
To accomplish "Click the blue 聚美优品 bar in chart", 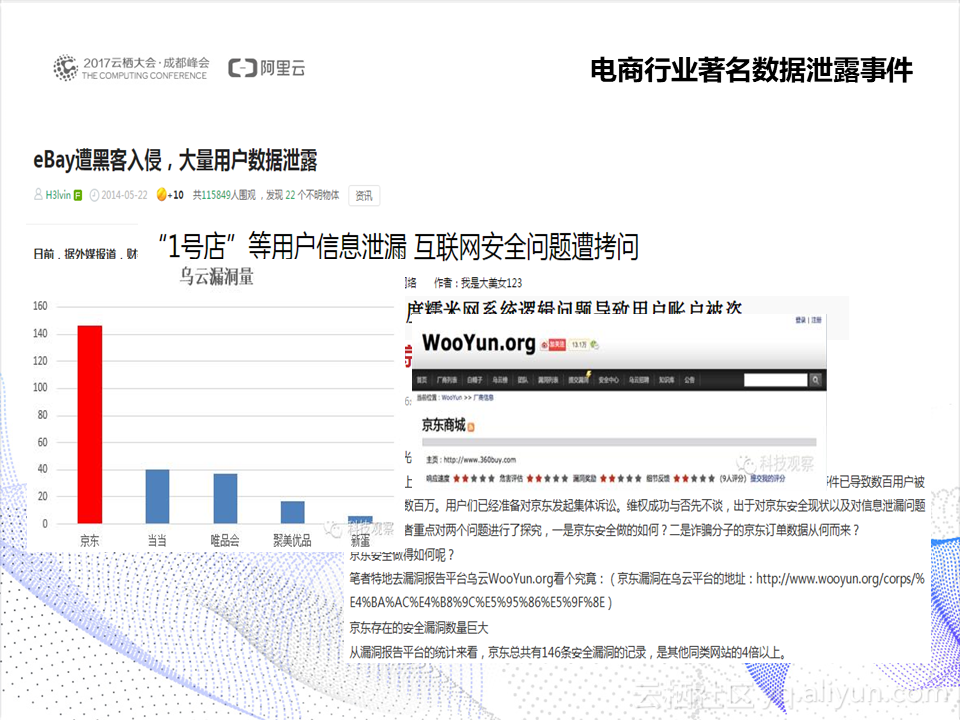I will point(293,512).
